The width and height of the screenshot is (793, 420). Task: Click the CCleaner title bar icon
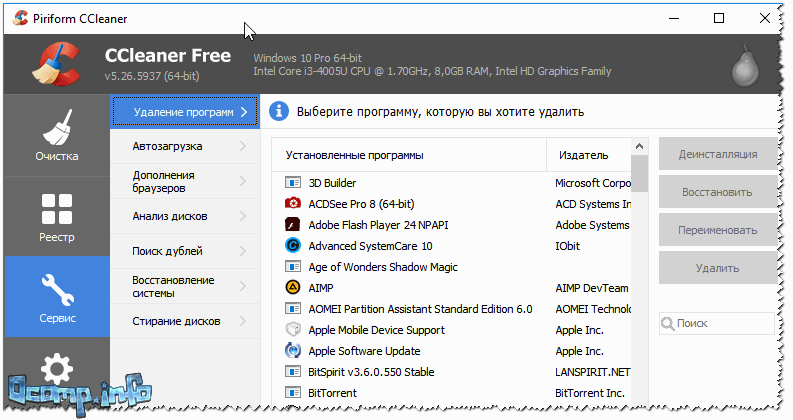21,19
